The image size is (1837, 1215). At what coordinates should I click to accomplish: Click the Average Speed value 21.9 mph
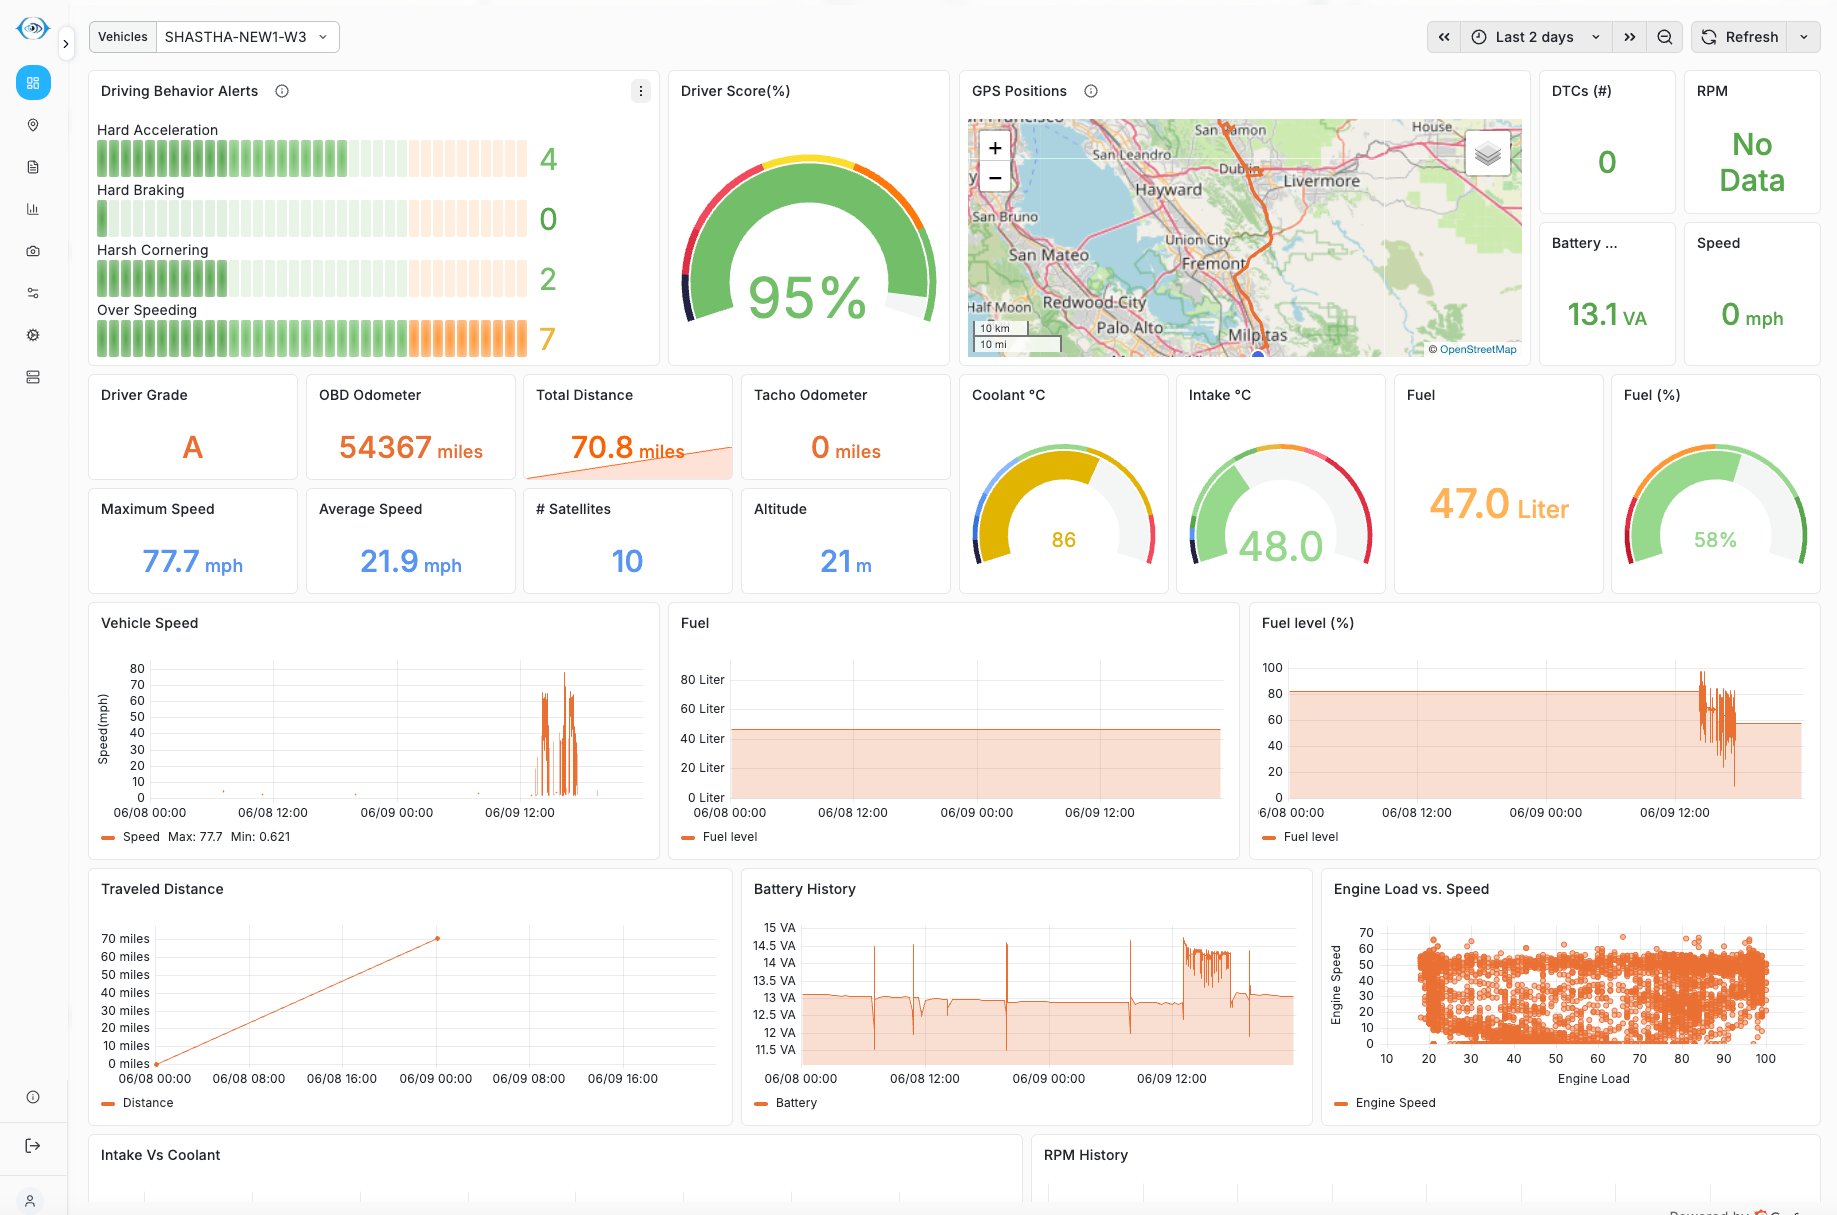click(x=411, y=561)
